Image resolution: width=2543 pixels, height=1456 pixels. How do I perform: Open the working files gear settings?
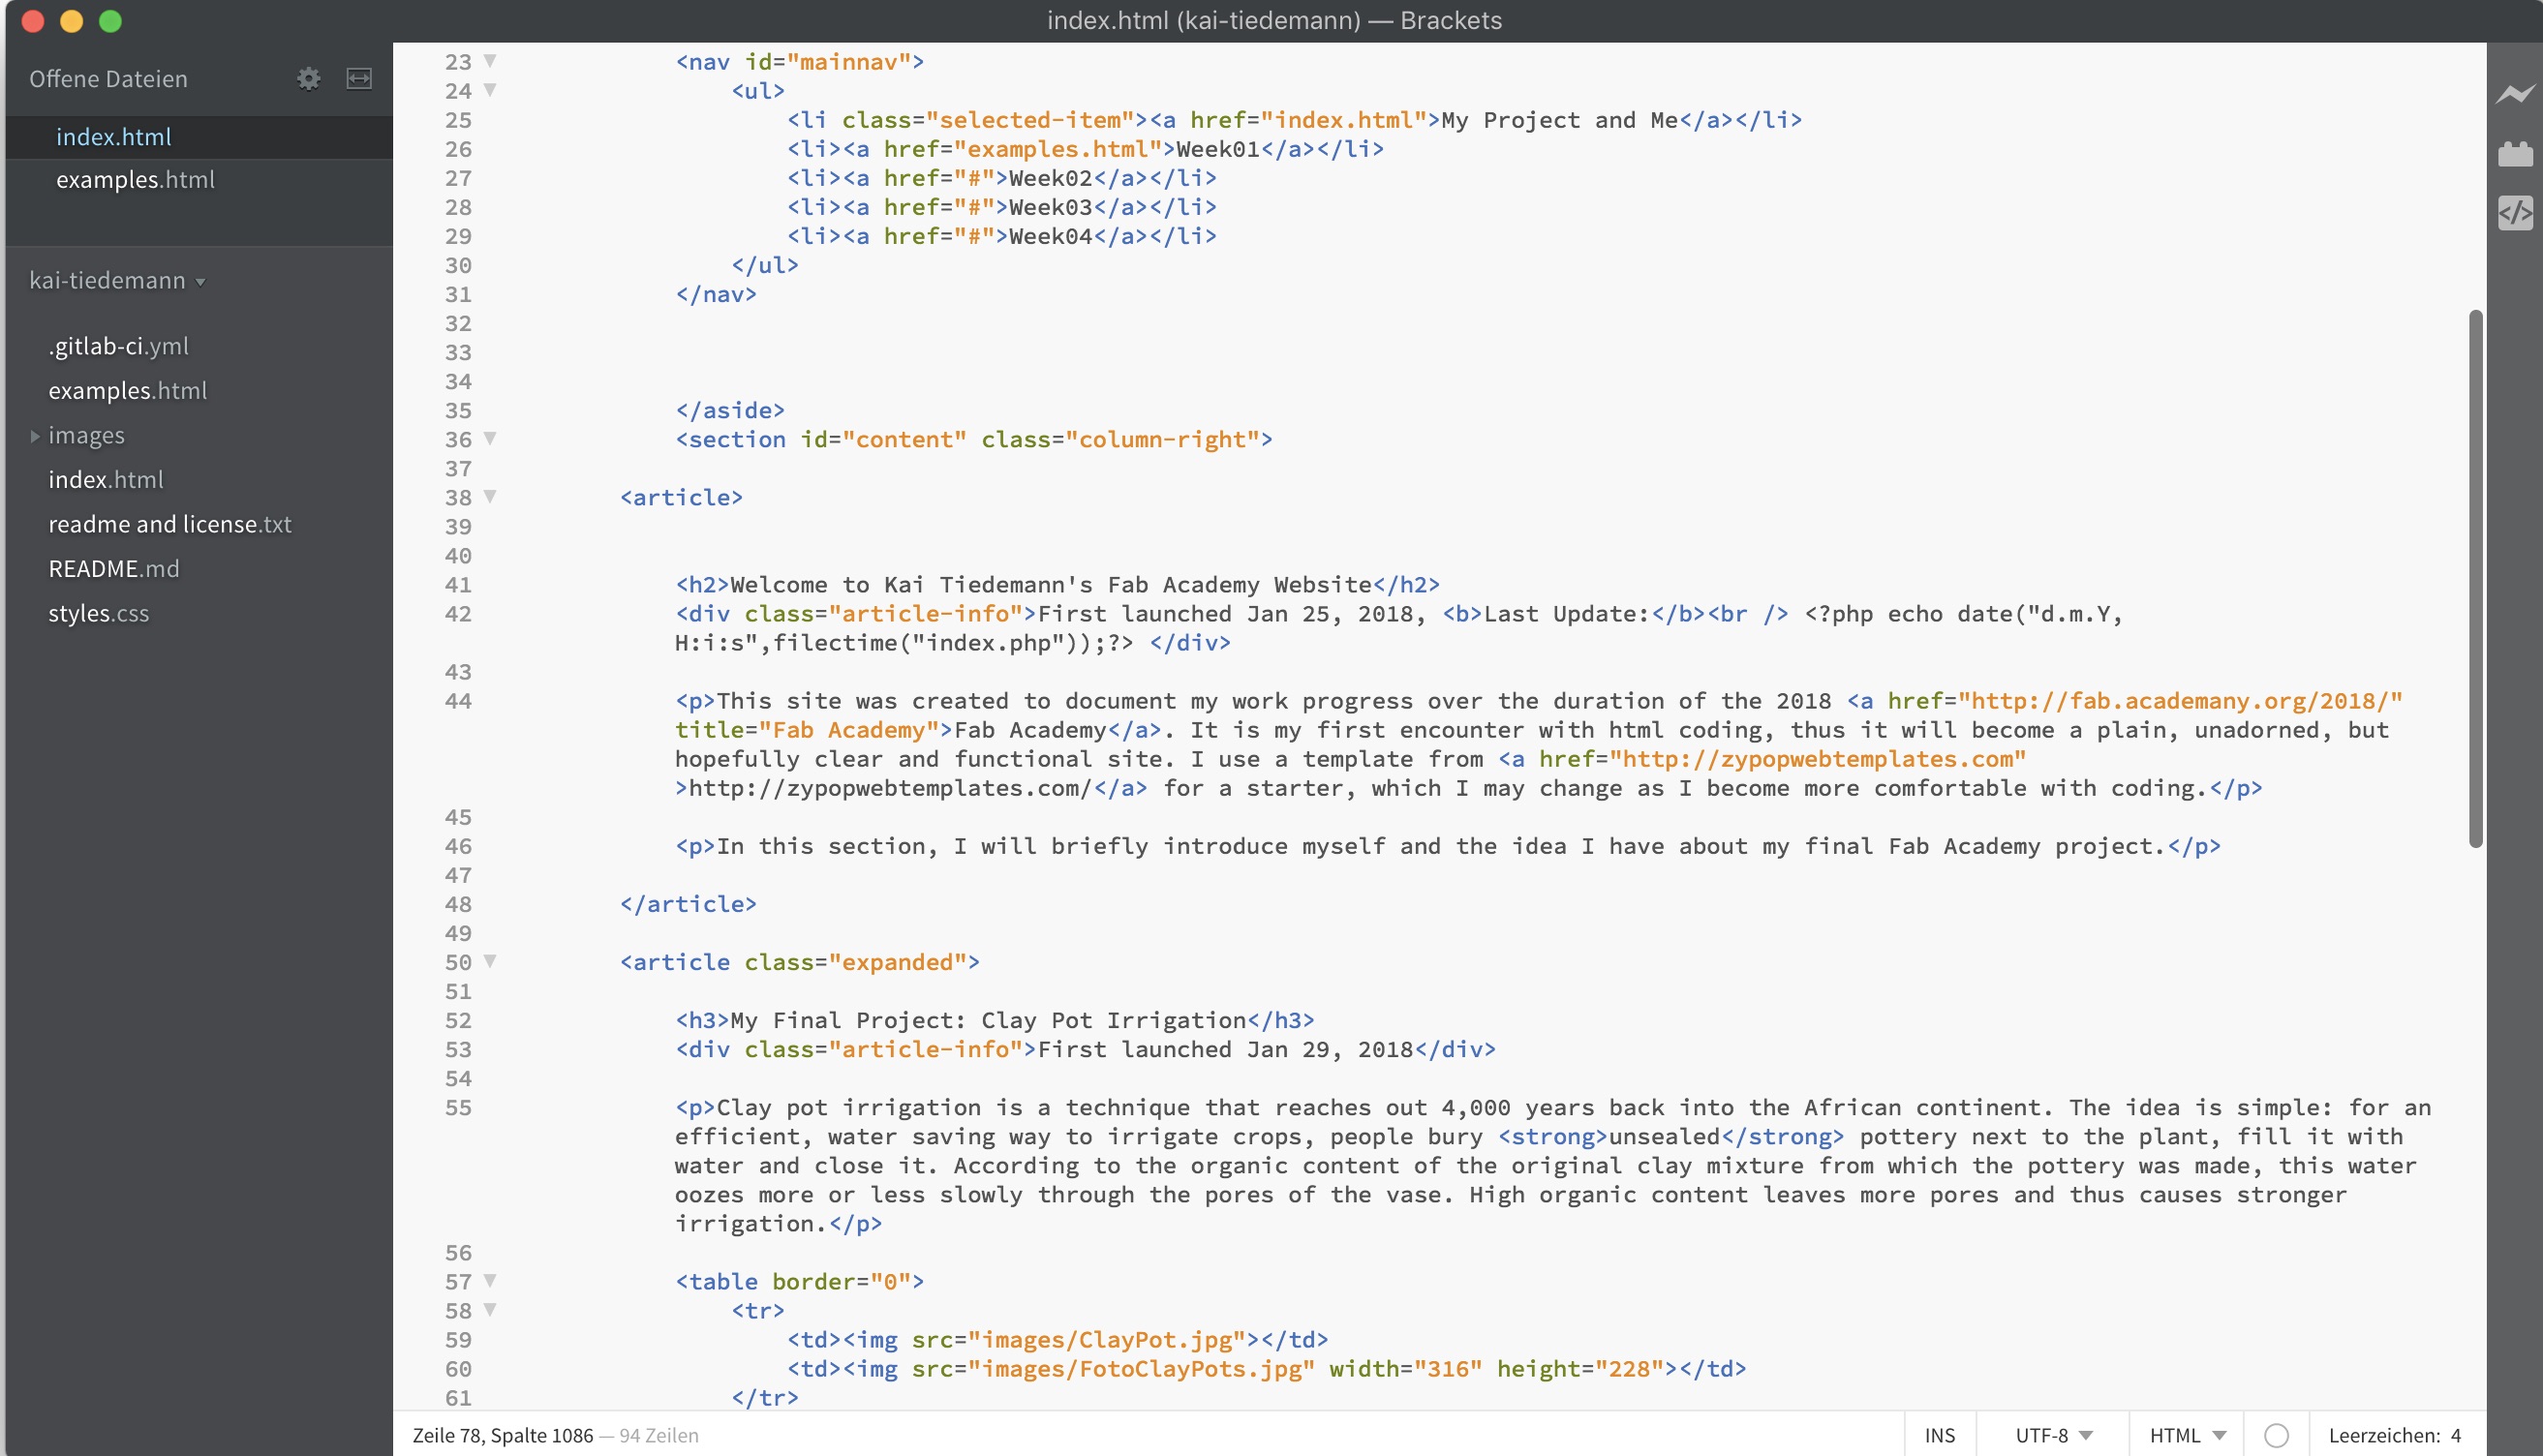pyautogui.click(x=308, y=78)
